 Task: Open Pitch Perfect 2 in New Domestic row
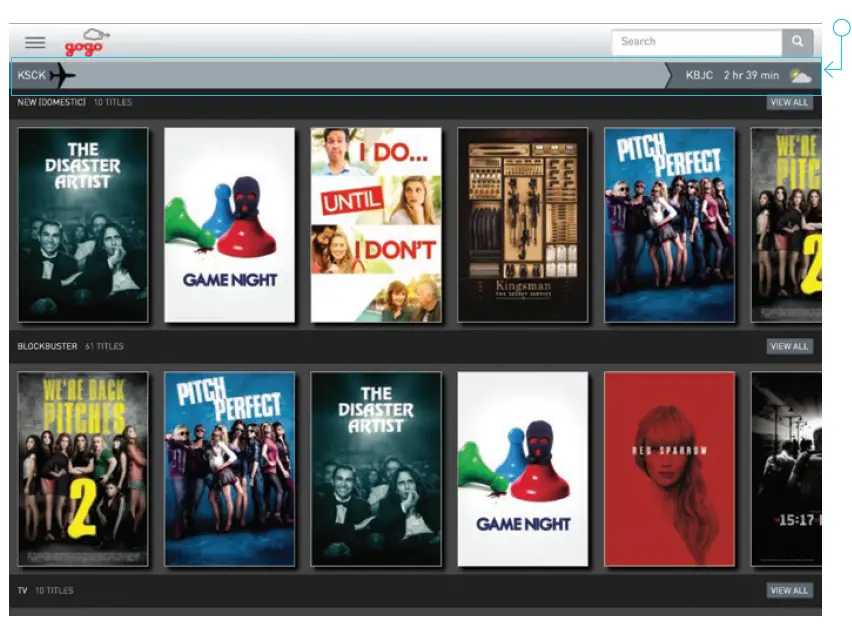click(786, 225)
